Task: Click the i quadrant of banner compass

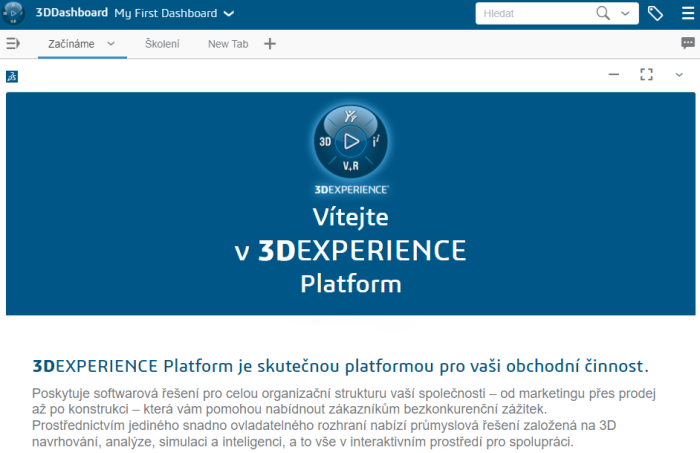Action: click(376, 141)
